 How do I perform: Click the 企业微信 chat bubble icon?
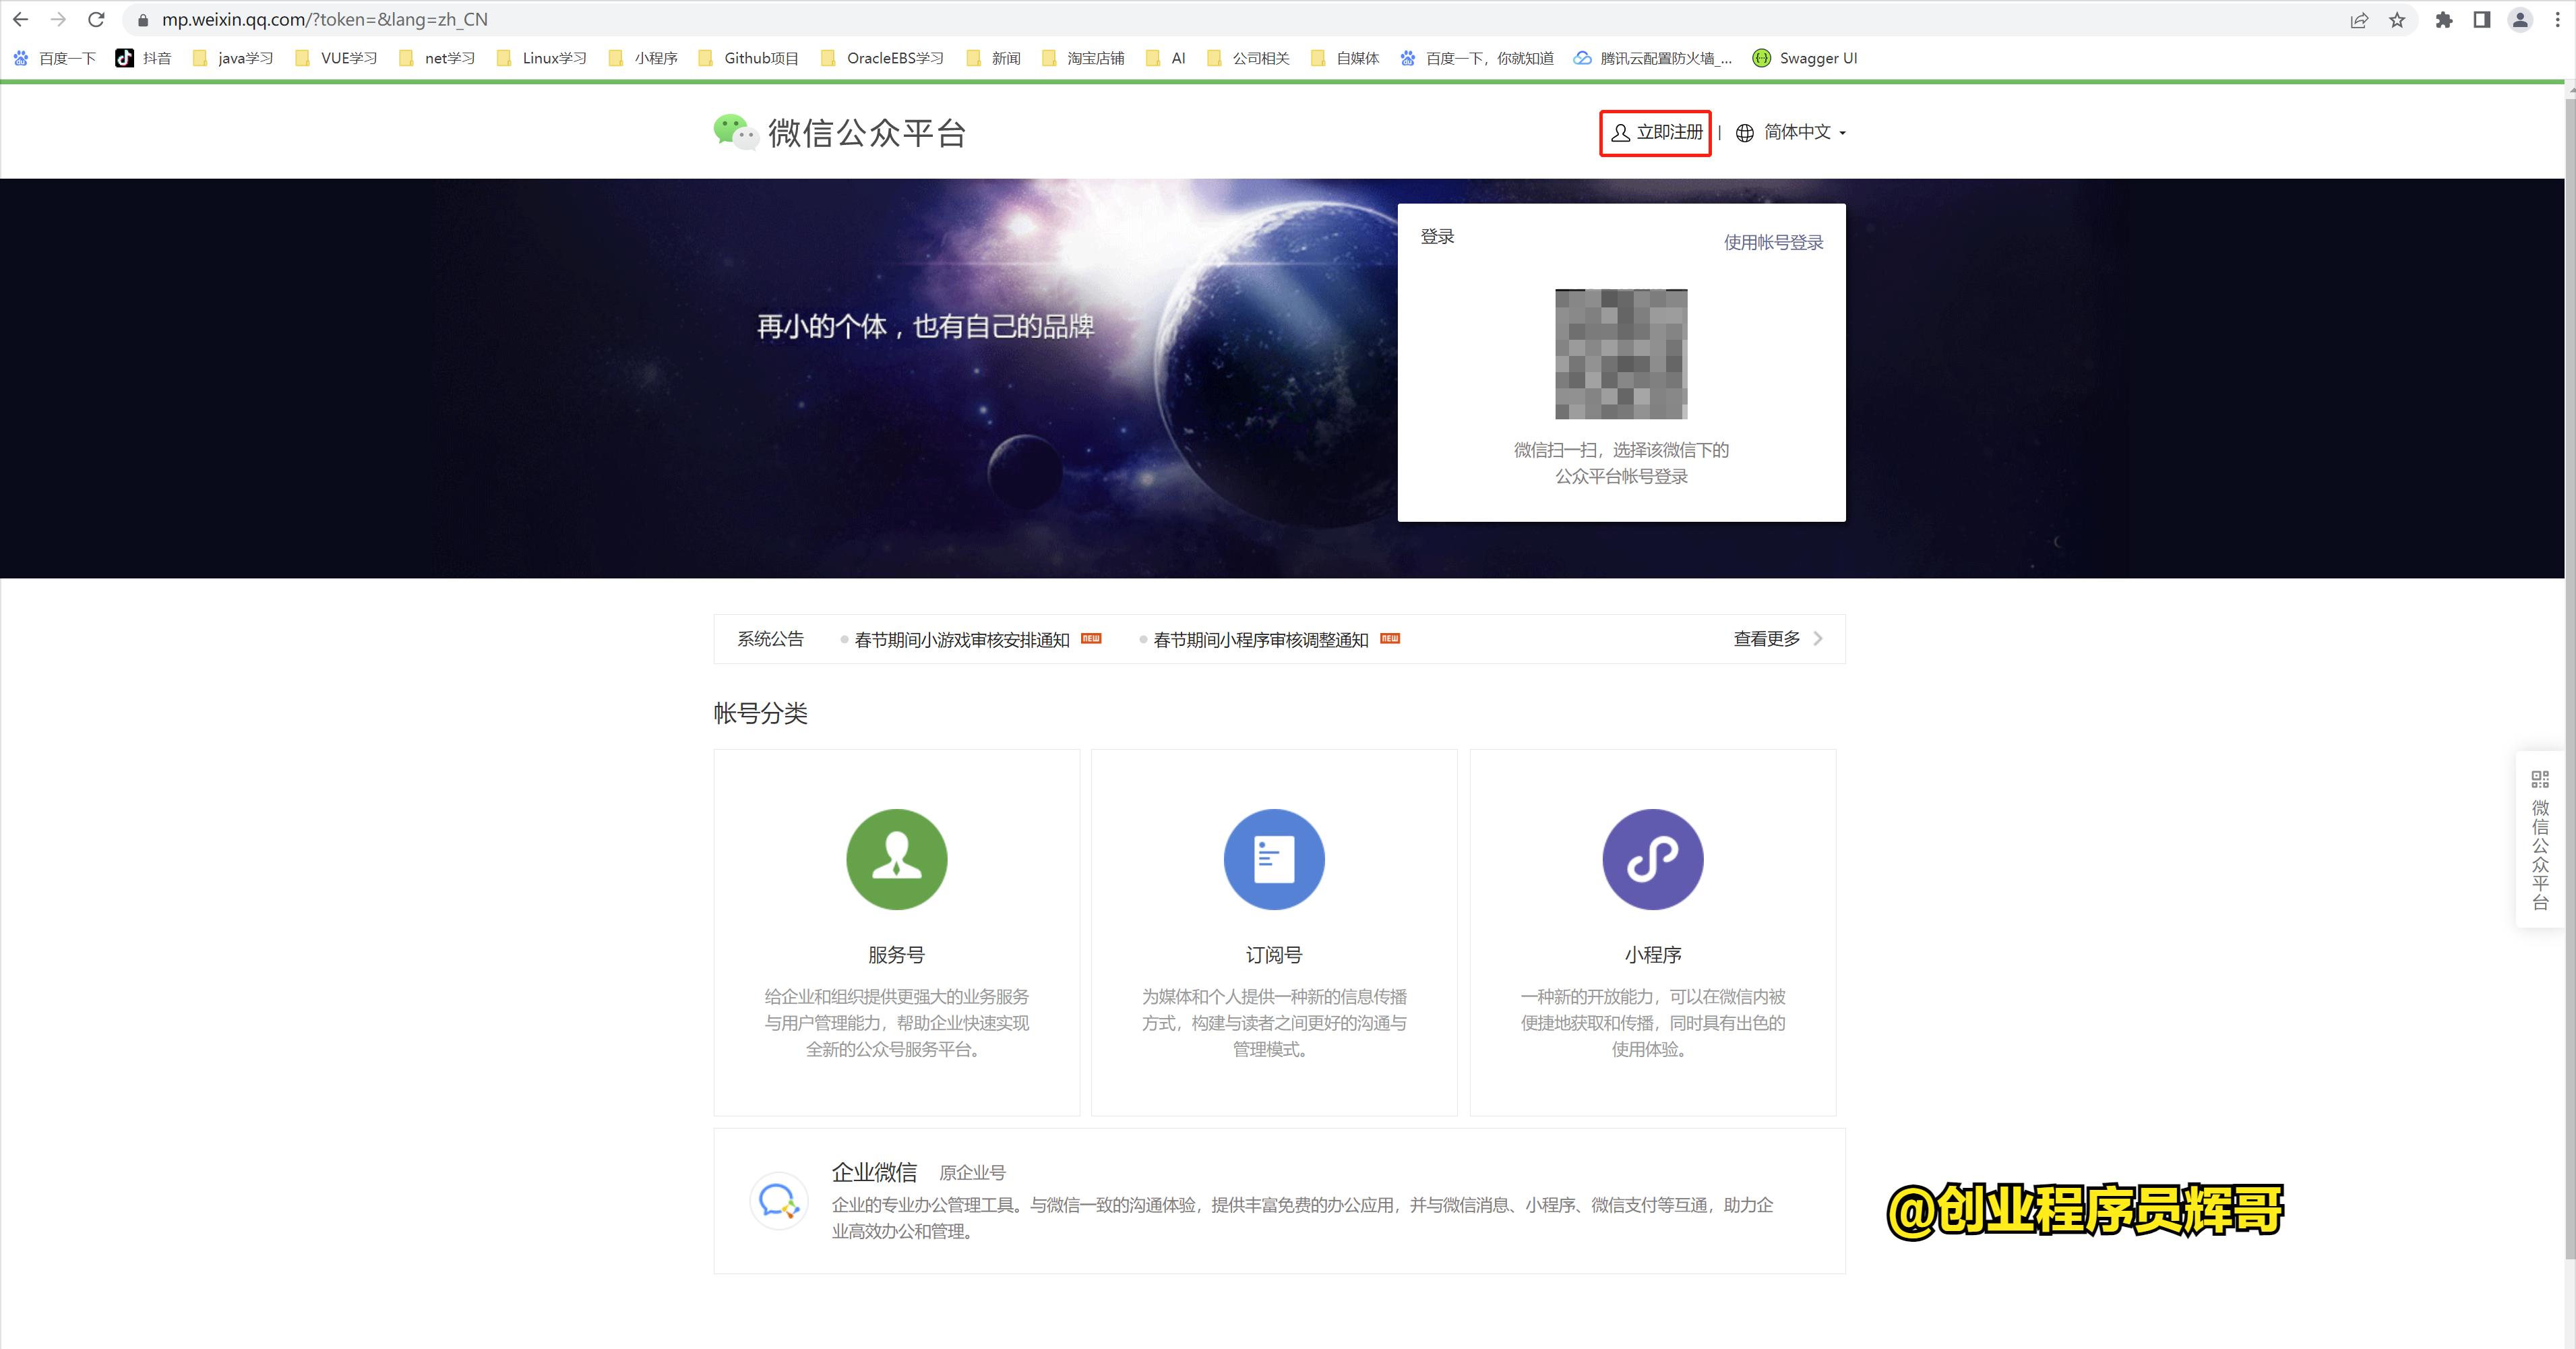pos(778,1201)
